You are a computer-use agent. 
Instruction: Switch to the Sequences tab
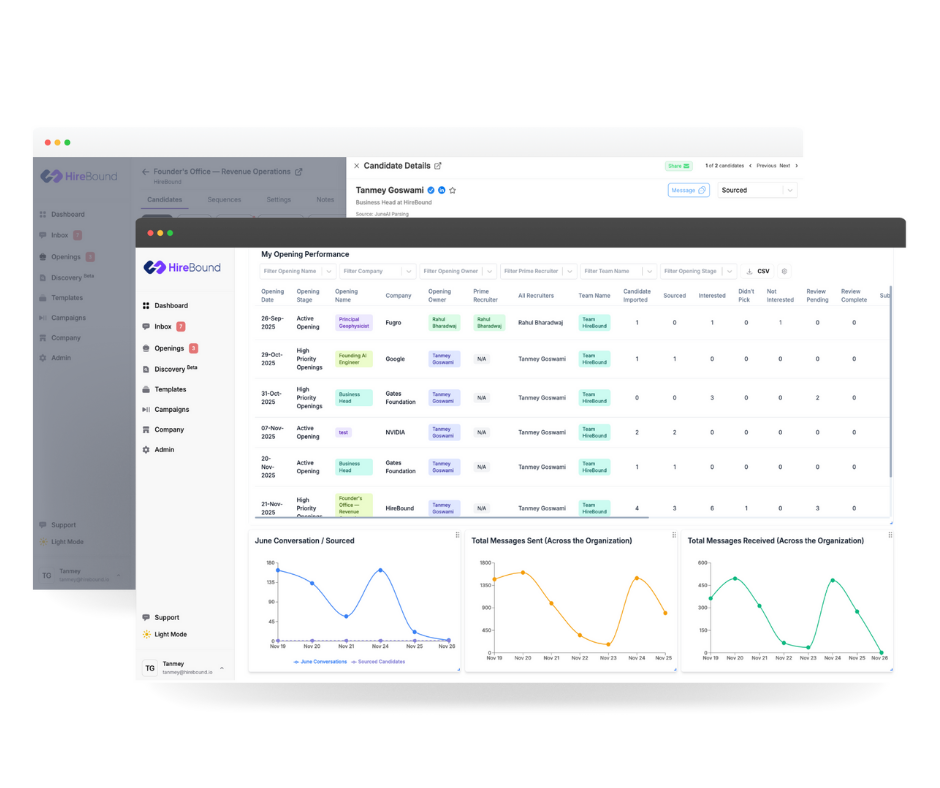pos(224,200)
